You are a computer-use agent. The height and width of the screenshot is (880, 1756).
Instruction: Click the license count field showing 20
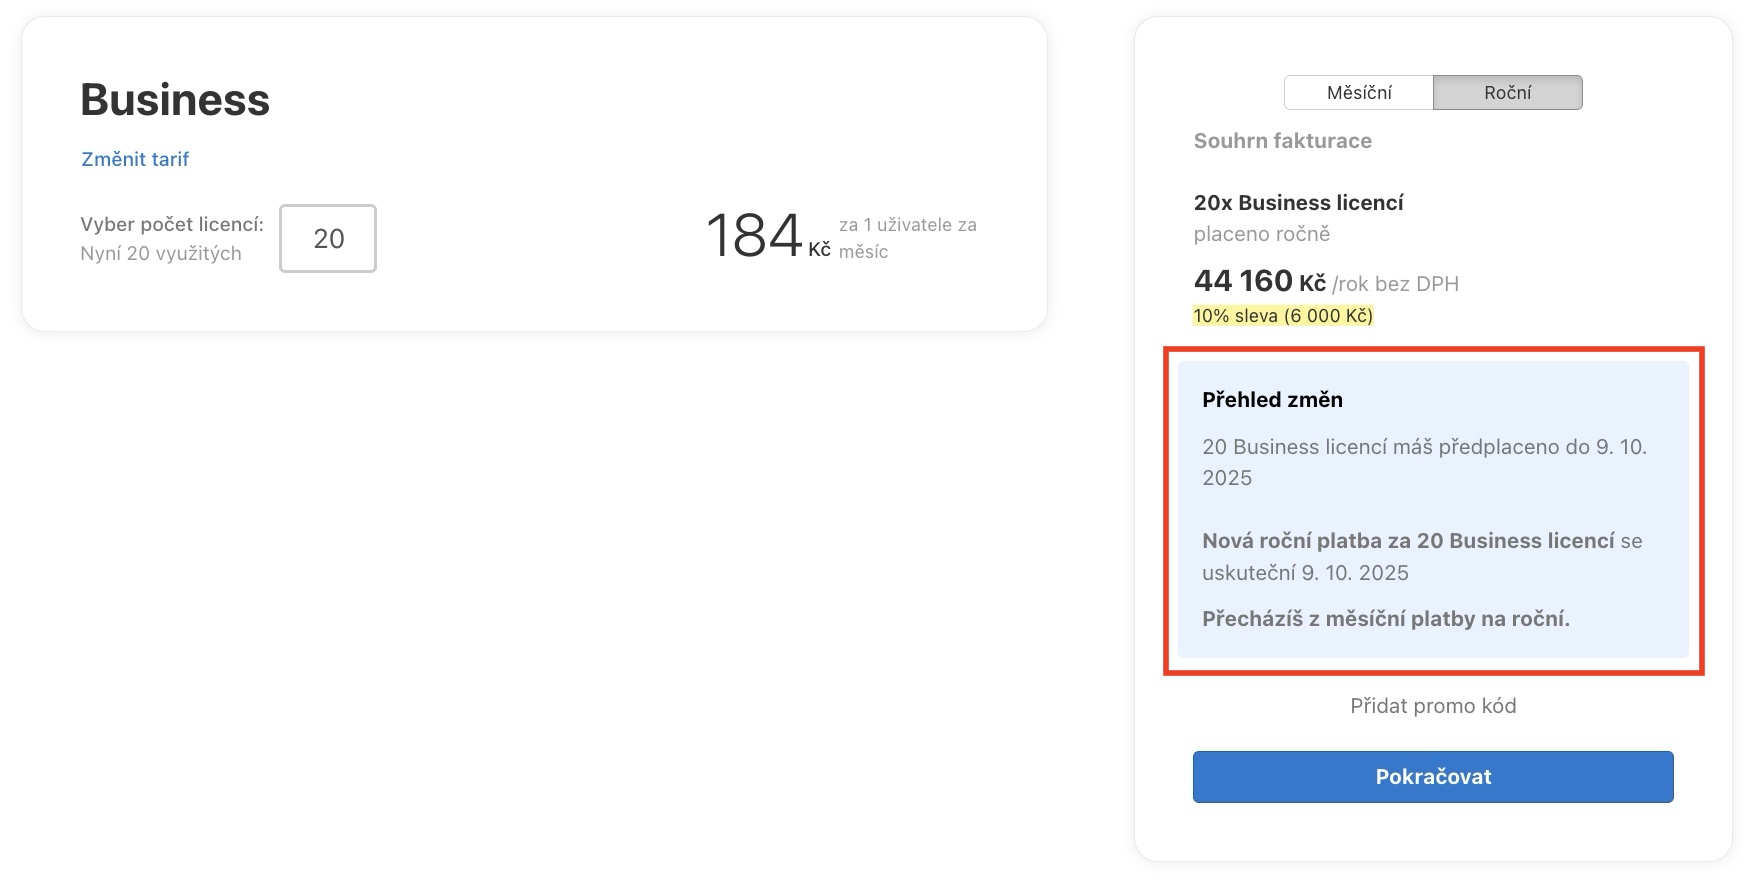coord(328,238)
